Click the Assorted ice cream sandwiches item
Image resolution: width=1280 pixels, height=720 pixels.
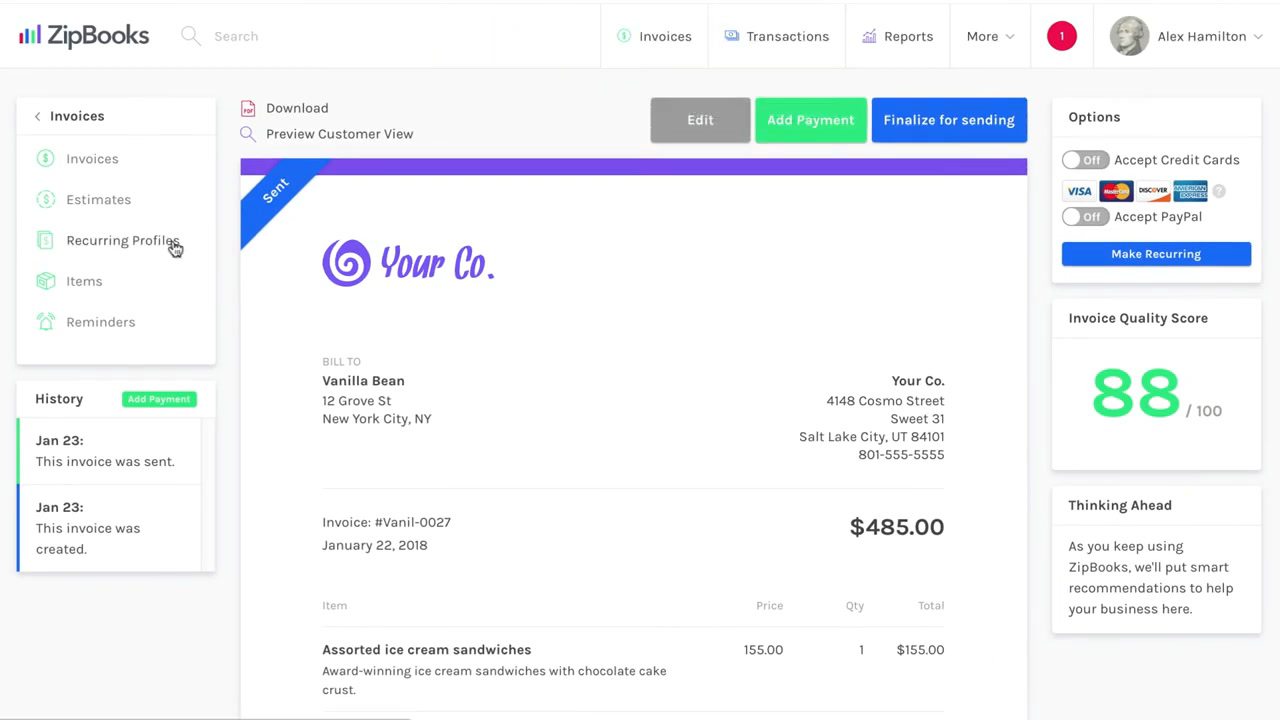(x=426, y=650)
